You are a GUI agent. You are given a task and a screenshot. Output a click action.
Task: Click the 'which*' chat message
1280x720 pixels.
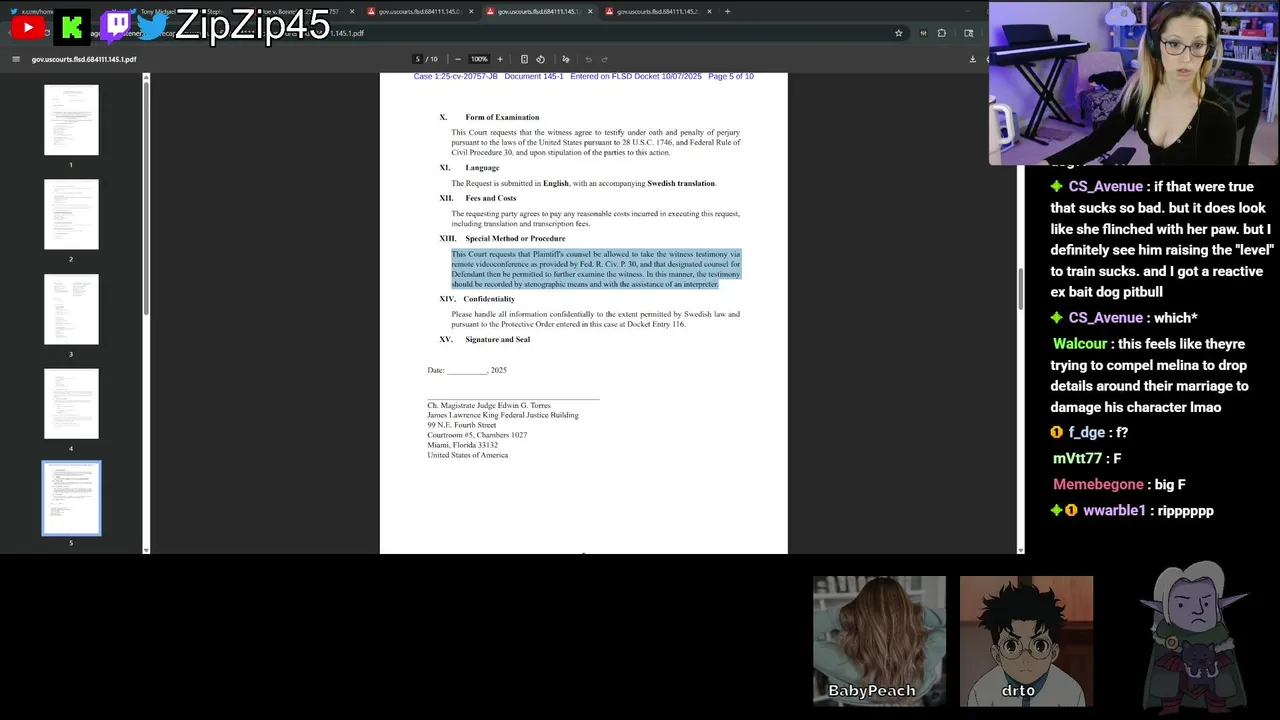click(1175, 318)
